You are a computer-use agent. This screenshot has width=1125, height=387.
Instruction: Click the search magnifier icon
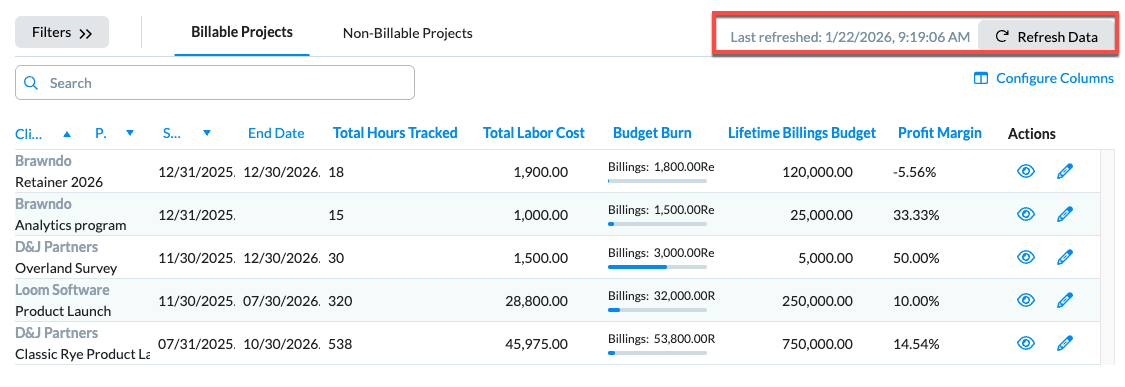coord(31,83)
